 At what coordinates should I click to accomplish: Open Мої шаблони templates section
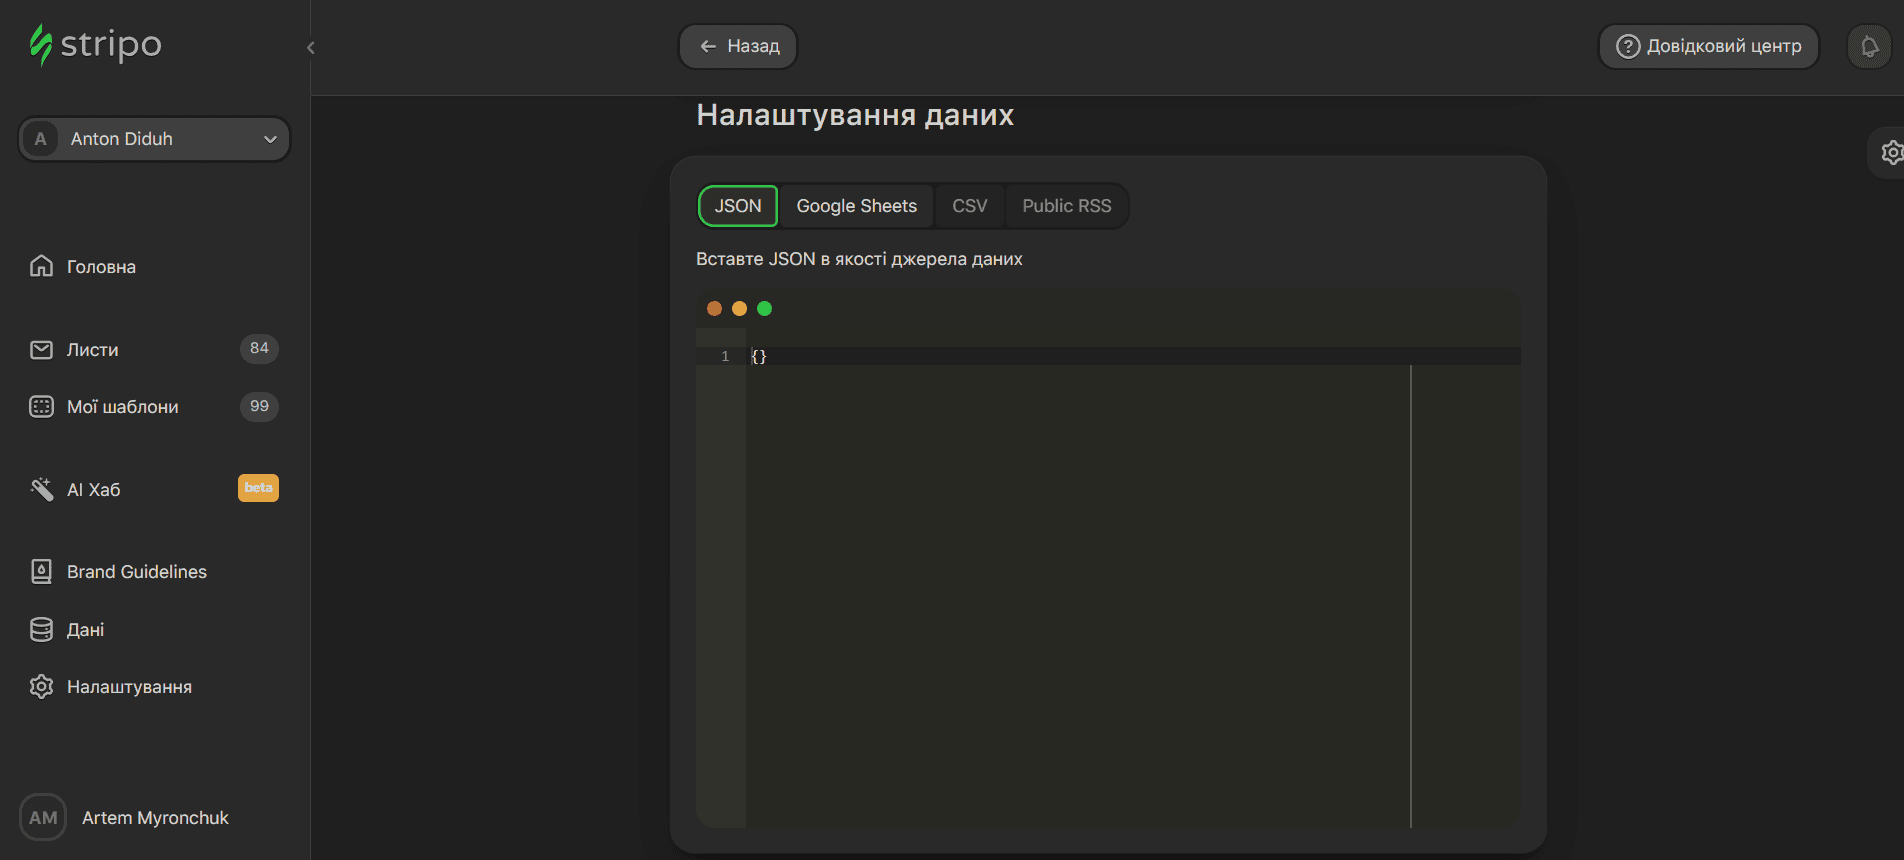122,407
